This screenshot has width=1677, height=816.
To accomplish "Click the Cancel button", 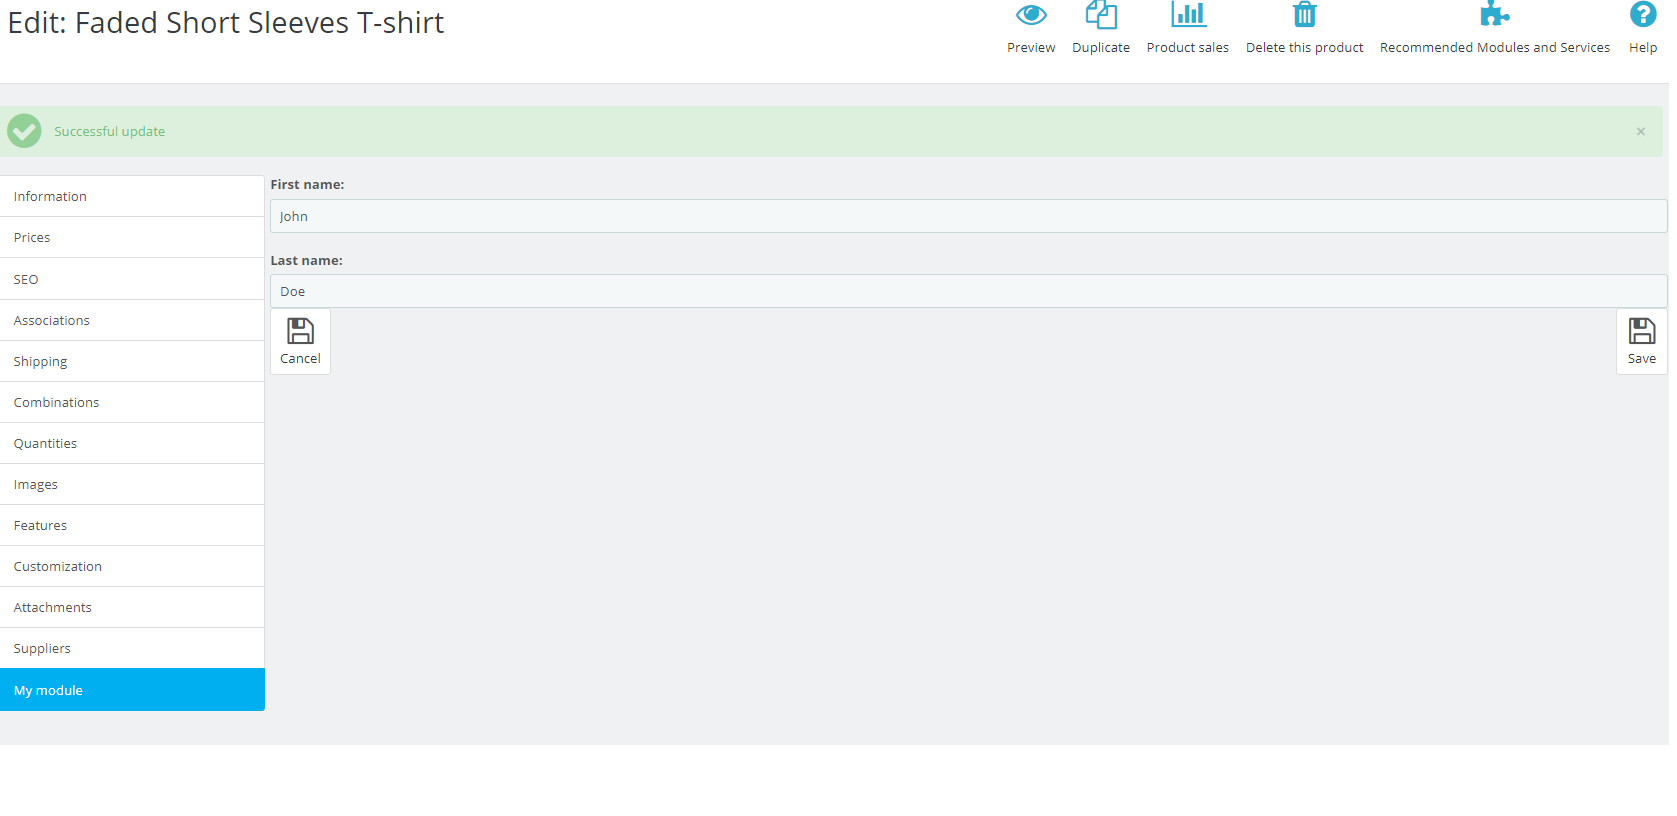I will click(x=300, y=342).
